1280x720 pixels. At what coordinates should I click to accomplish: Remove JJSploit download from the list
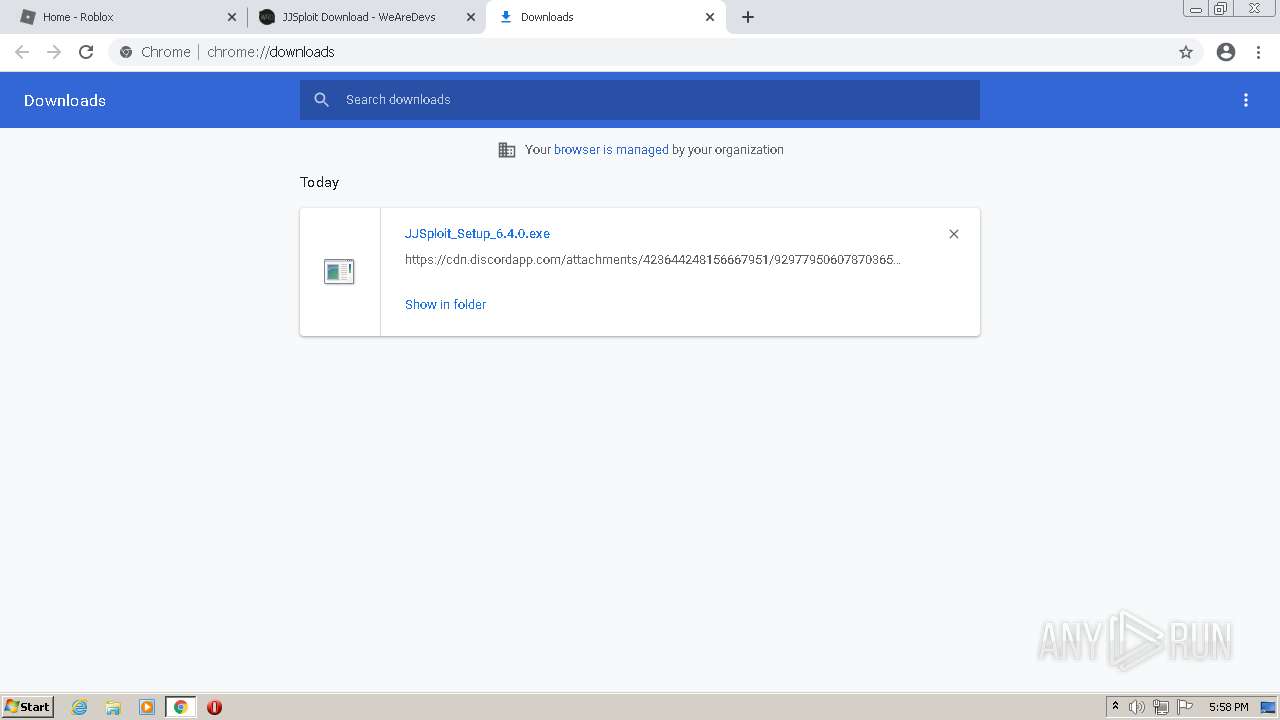point(954,234)
